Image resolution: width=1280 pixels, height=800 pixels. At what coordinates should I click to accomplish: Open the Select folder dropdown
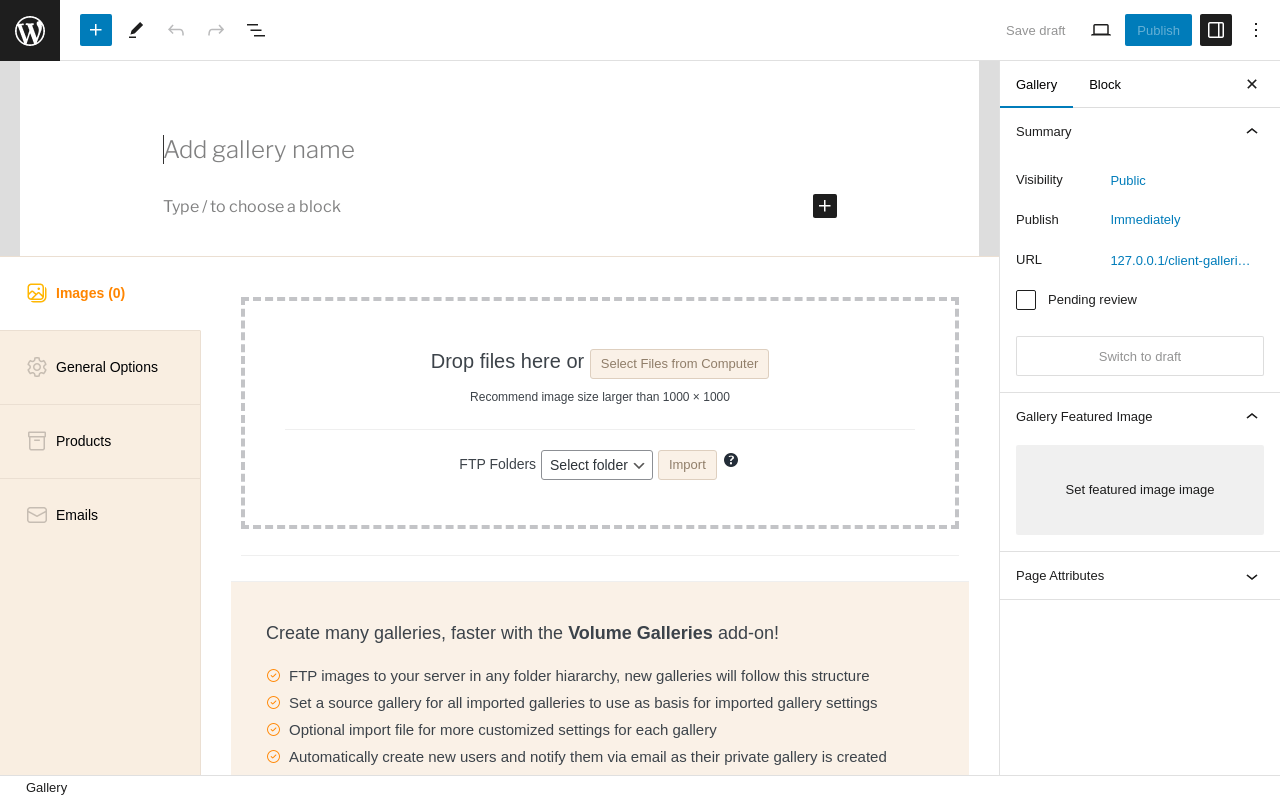(x=597, y=465)
